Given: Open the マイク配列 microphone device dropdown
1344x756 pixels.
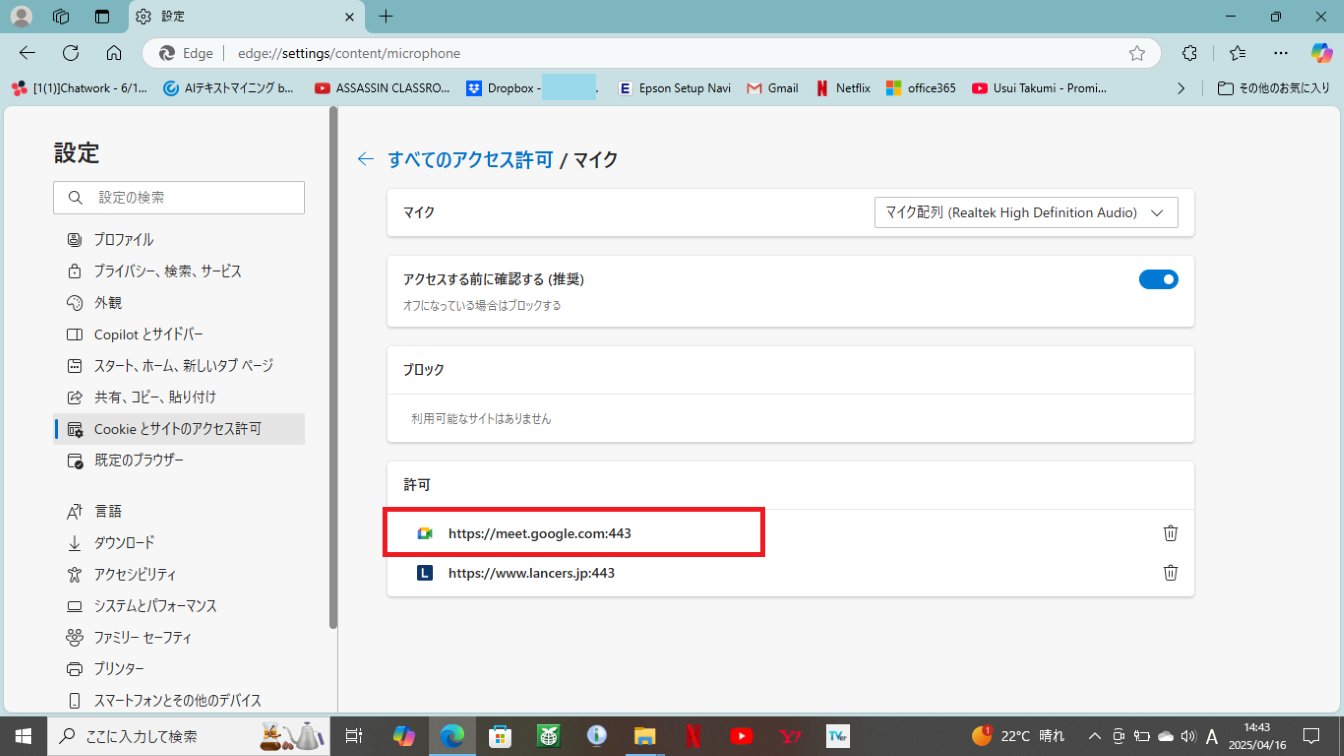Looking at the screenshot, I should pos(1025,212).
